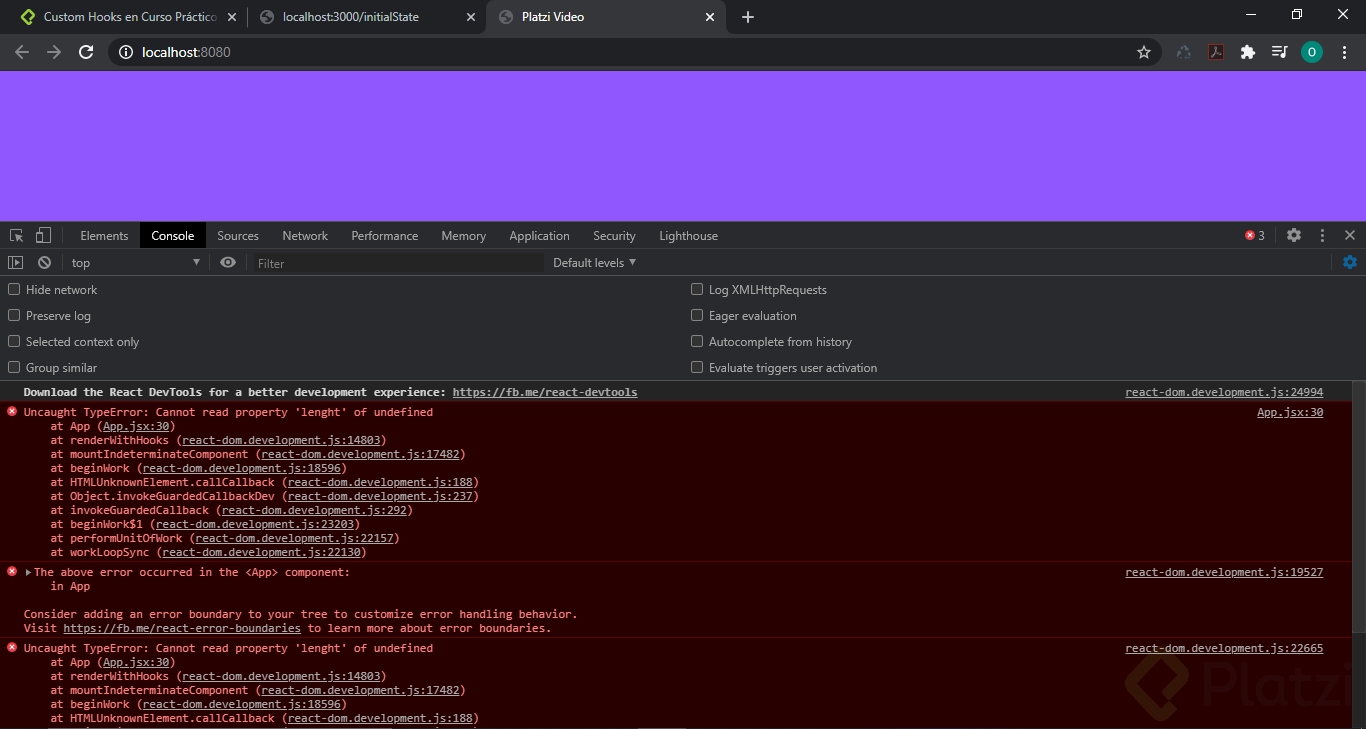1366x729 pixels.
Task: Switch to the Network tab
Action: (305, 236)
